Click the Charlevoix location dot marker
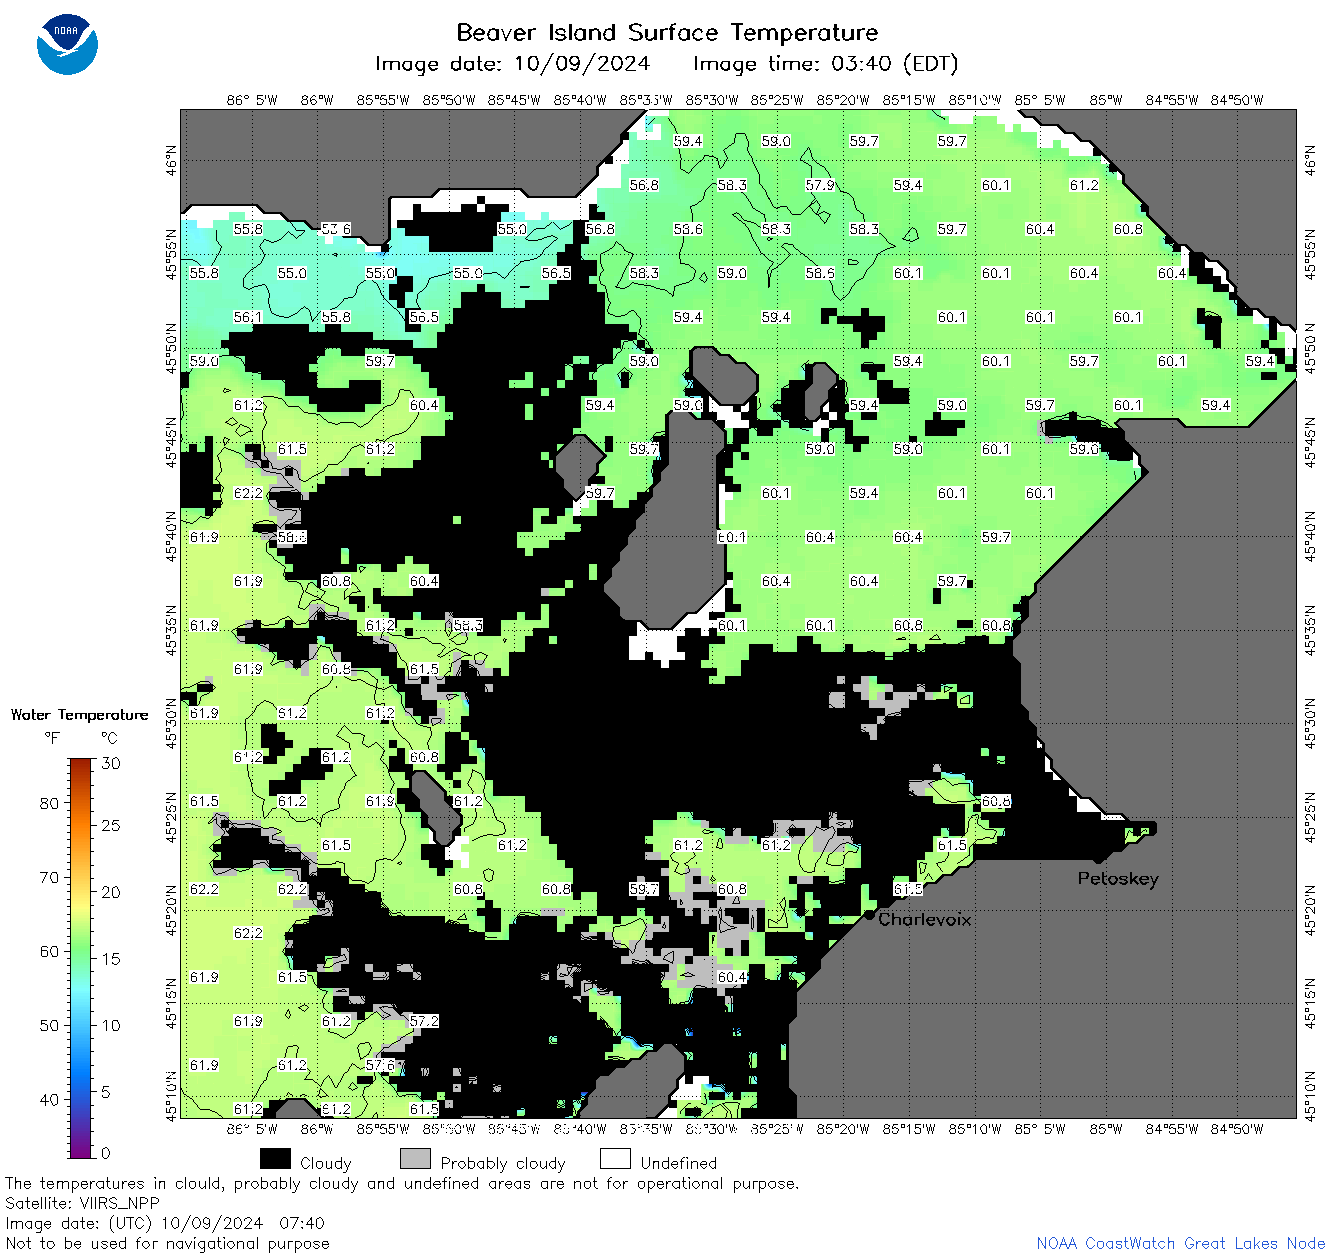Image resolution: width=1336 pixels, height=1259 pixels. (869, 915)
